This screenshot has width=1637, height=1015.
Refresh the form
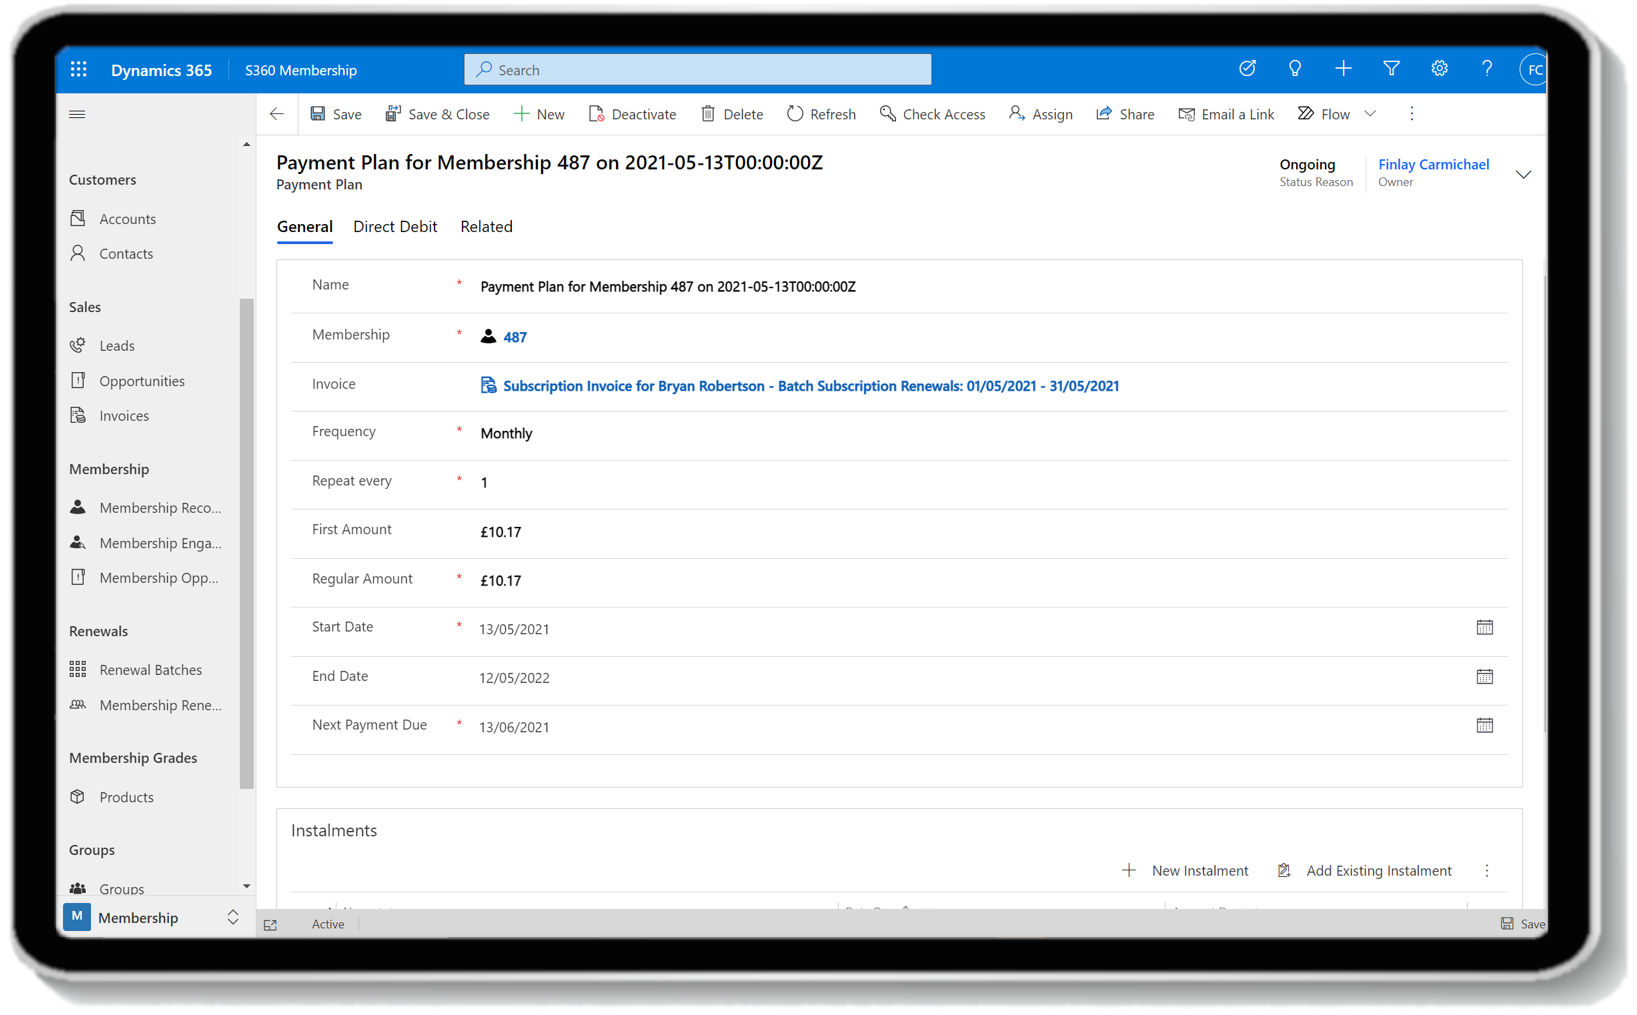click(821, 114)
